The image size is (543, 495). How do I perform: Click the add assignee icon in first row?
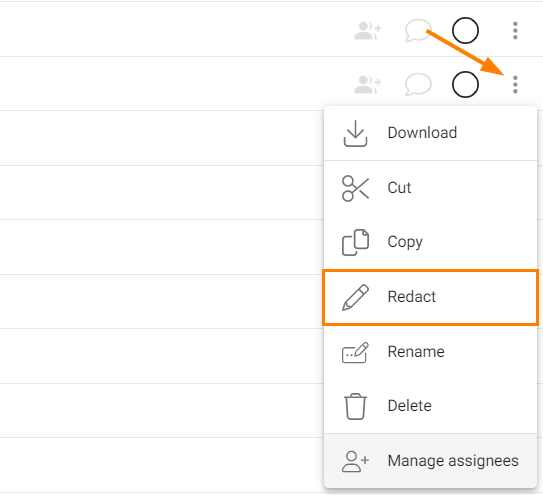click(367, 31)
